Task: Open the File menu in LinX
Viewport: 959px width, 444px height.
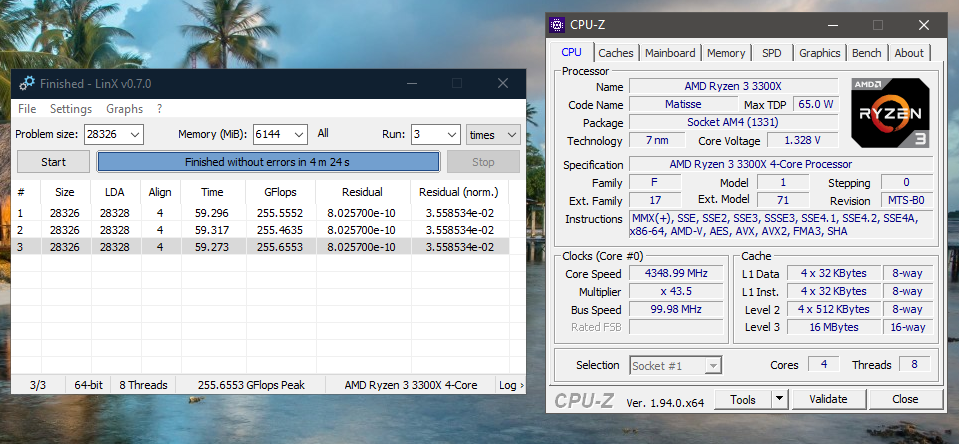Action: (x=27, y=109)
